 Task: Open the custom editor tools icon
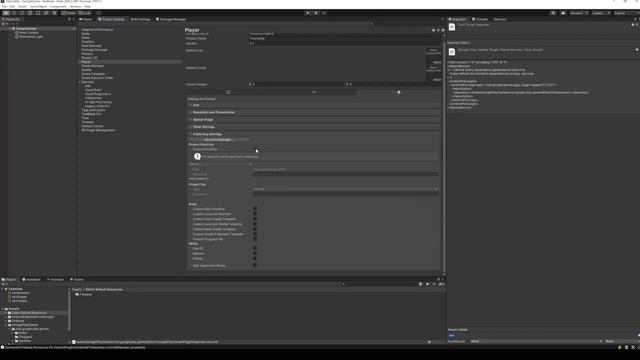[x=54, y=13]
